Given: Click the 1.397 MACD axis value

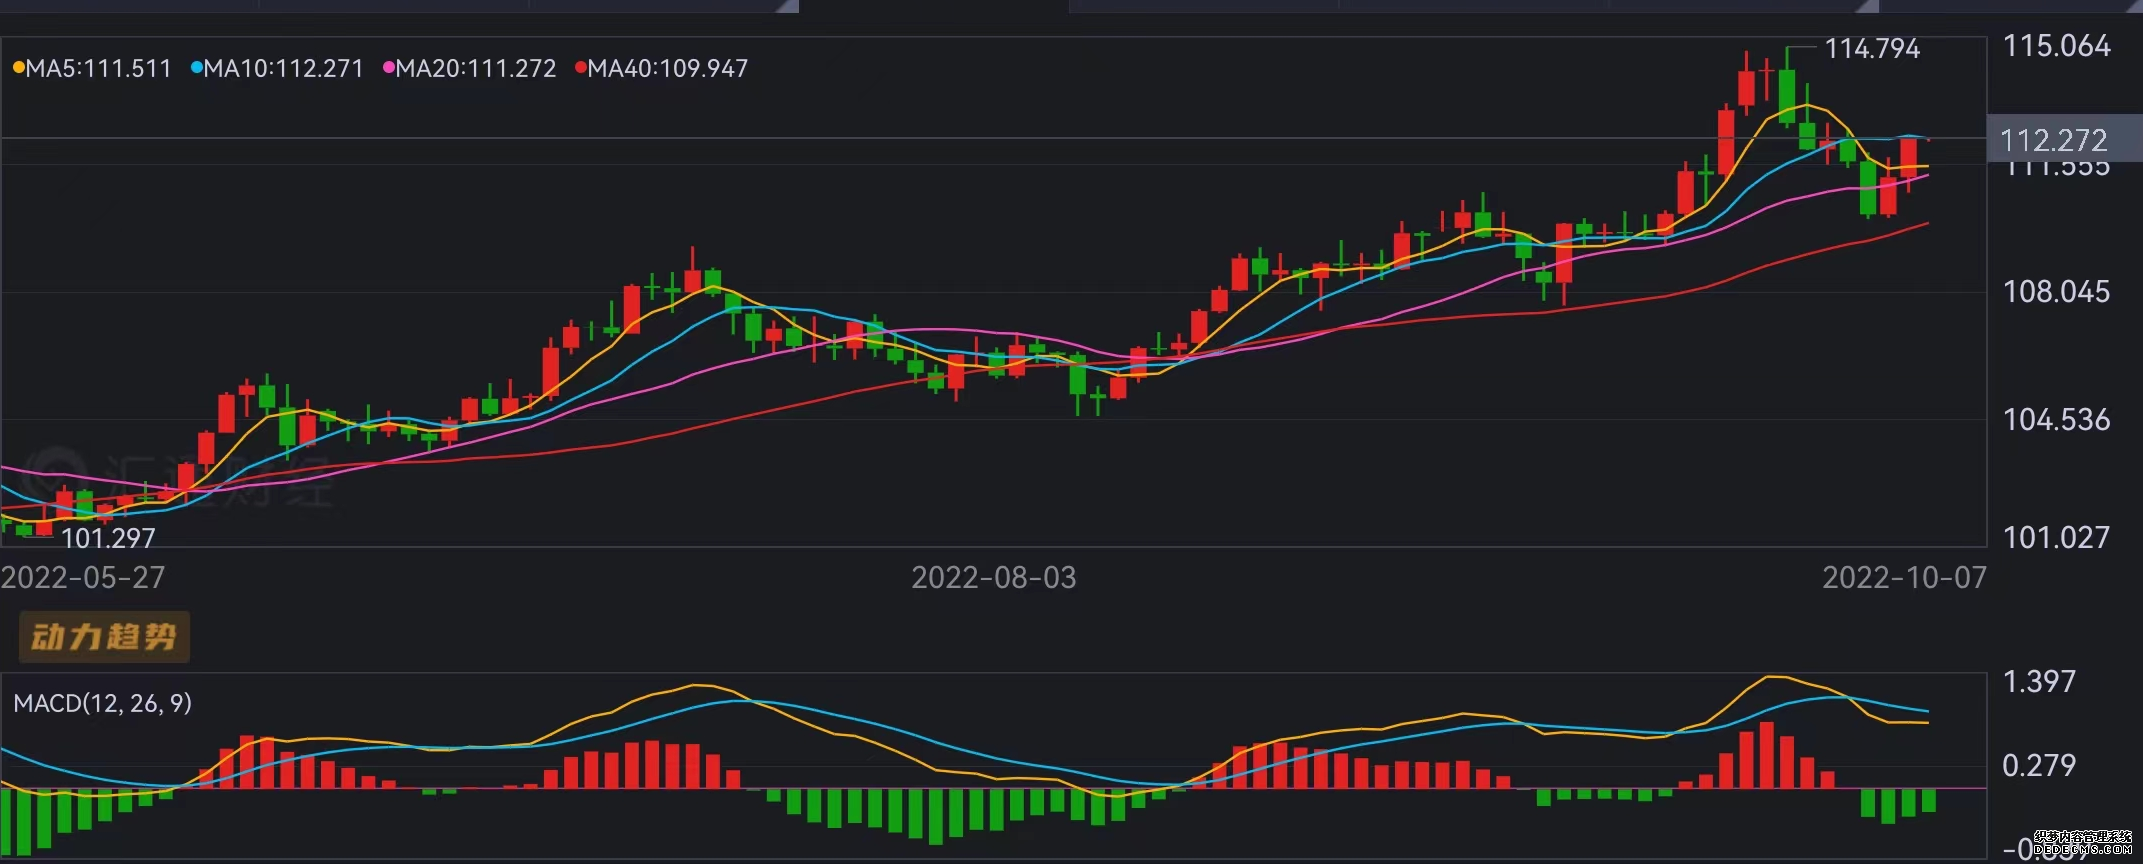Looking at the screenshot, I should pyautogui.click(x=2039, y=682).
